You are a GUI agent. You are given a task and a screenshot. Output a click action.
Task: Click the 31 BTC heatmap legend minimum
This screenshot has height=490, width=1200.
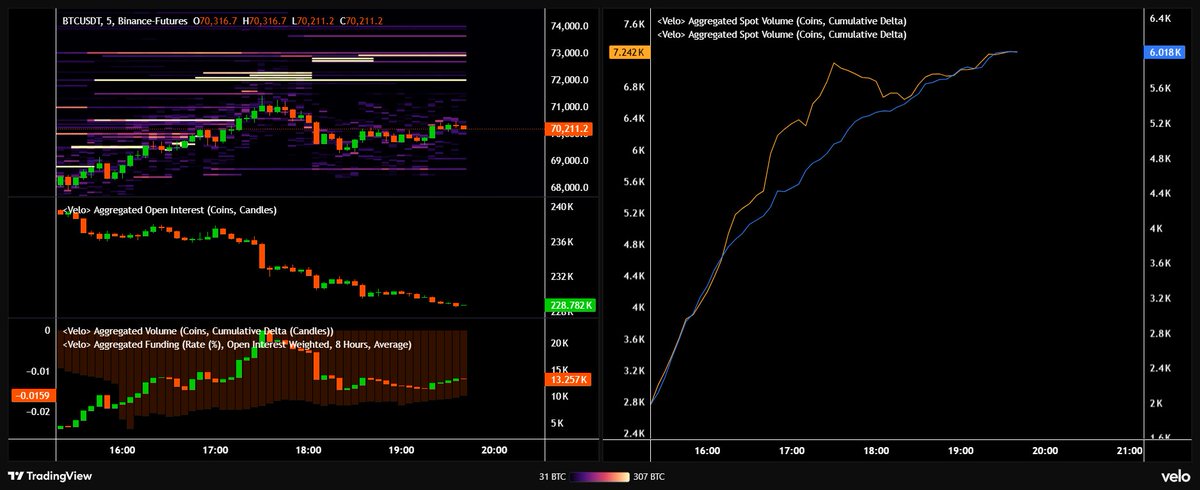[554, 476]
